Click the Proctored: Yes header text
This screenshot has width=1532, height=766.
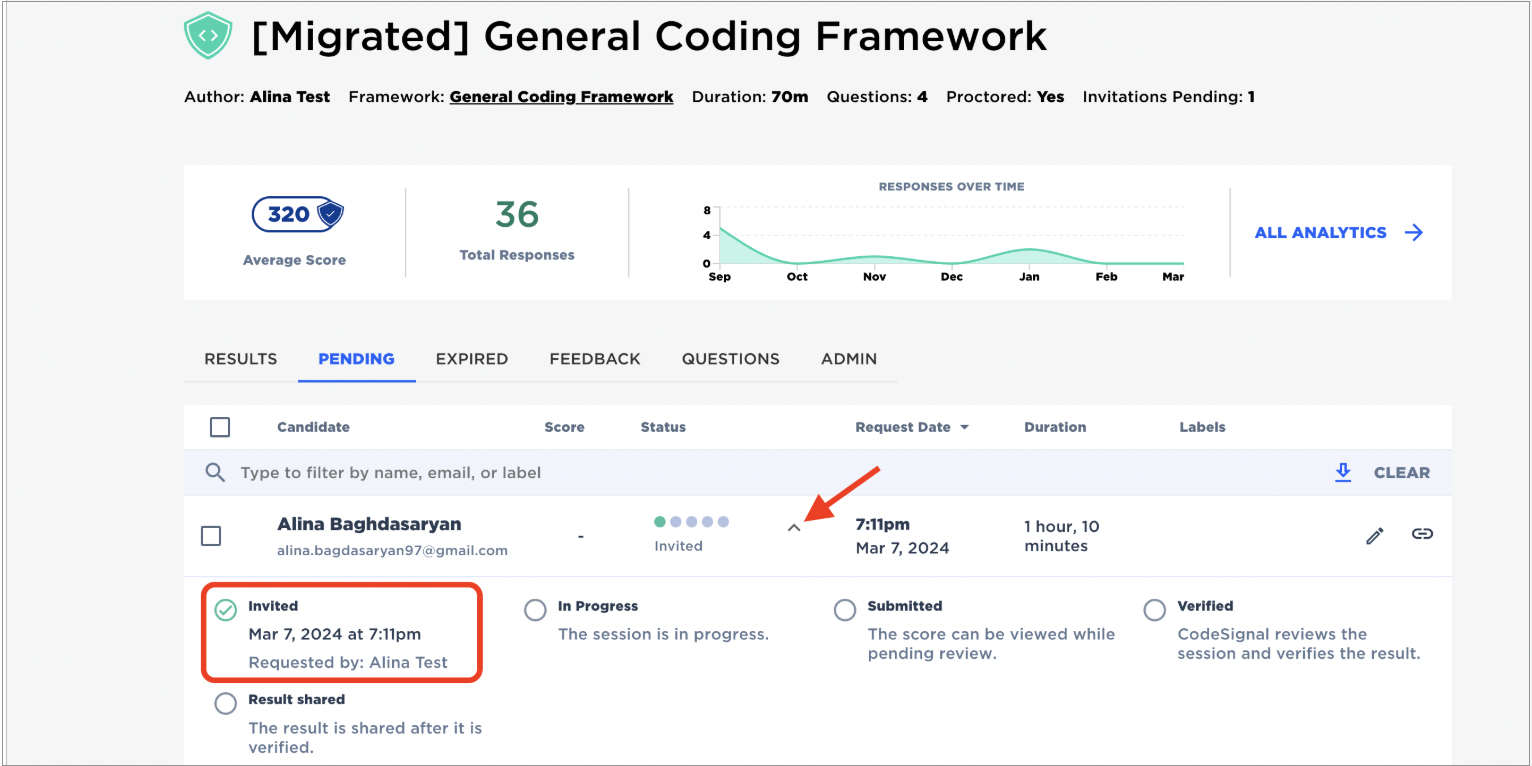pyautogui.click(x=1005, y=97)
